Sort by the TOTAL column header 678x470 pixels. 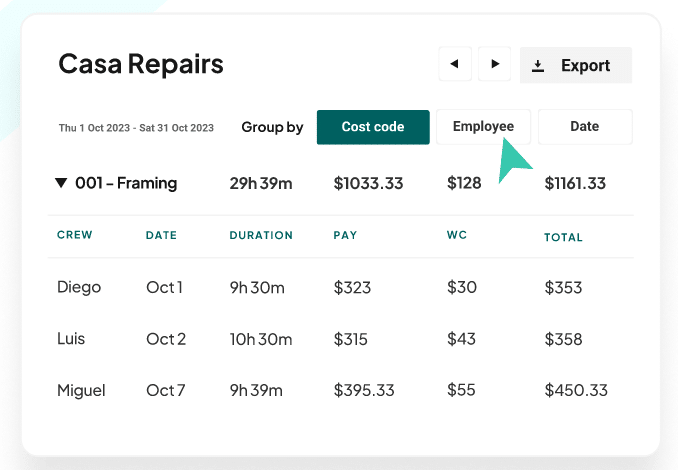pyautogui.click(x=563, y=238)
